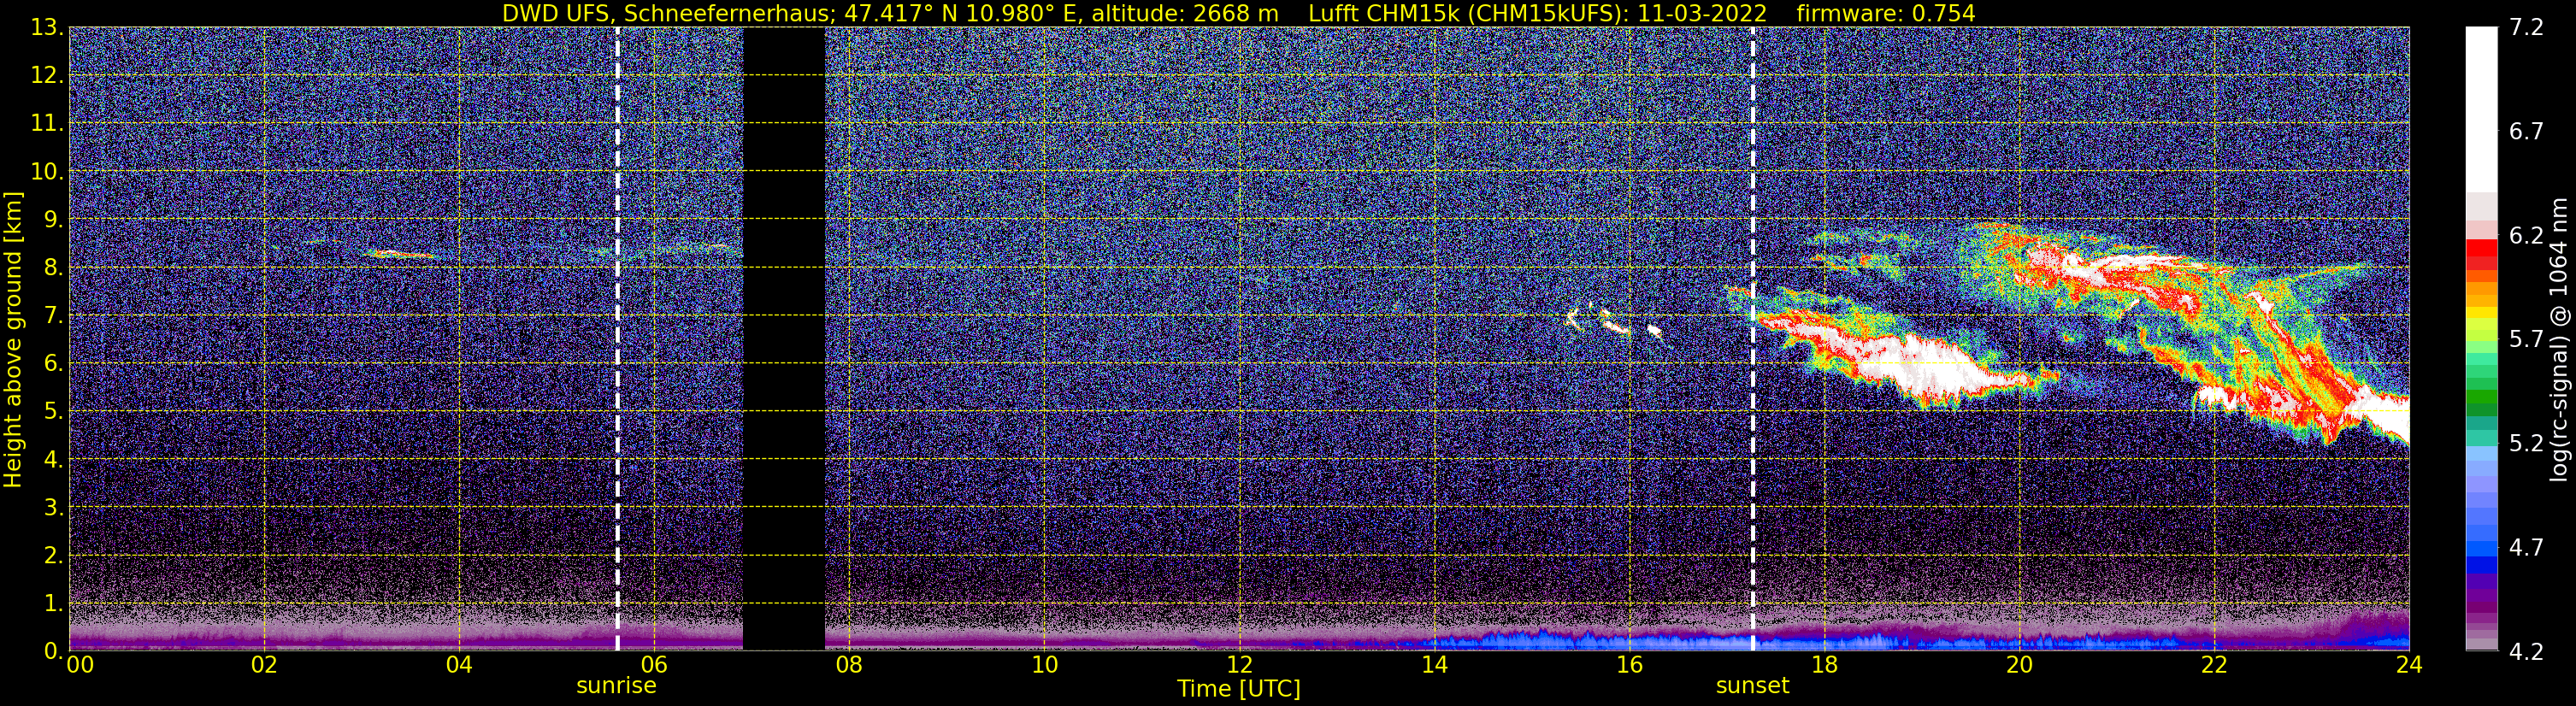Click the time axis tick label '22'
Viewport: 2576px width, 706px height.
[x=2214, y=666]
